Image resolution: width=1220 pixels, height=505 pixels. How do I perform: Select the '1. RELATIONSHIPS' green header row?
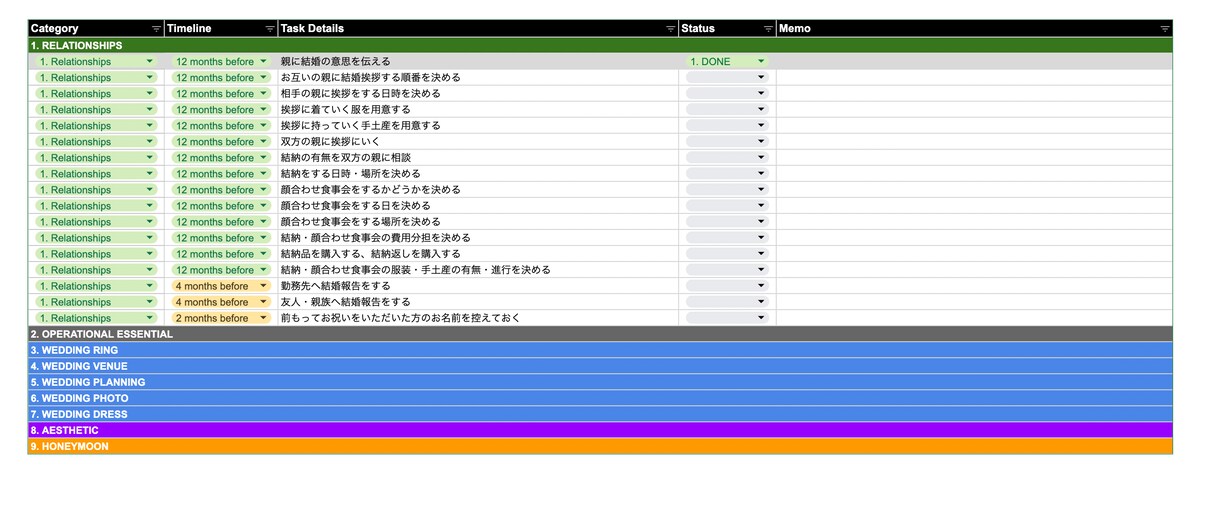(600, 45)
